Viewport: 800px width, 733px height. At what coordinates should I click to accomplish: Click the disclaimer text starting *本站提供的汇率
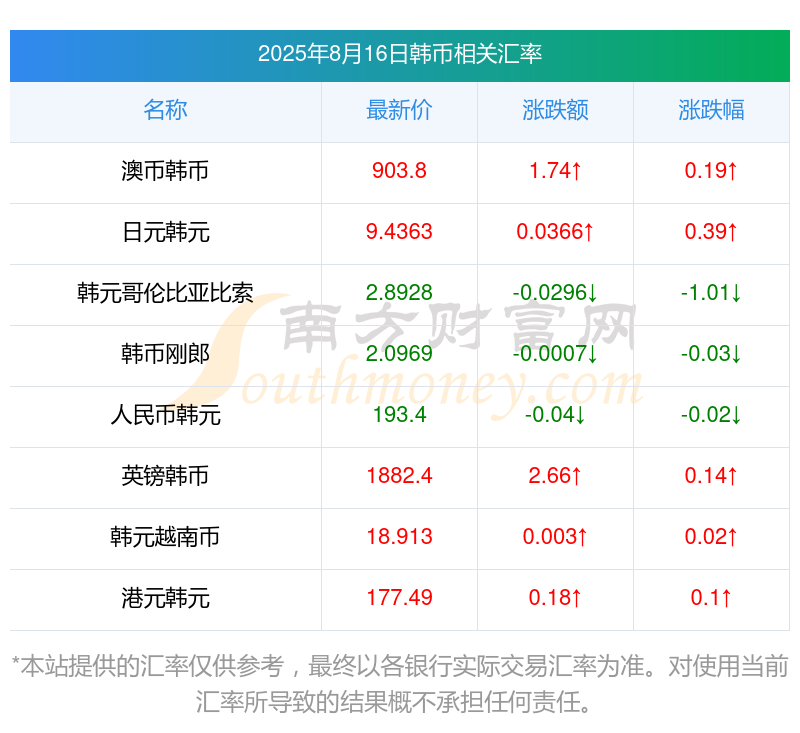tap(399, 684)
